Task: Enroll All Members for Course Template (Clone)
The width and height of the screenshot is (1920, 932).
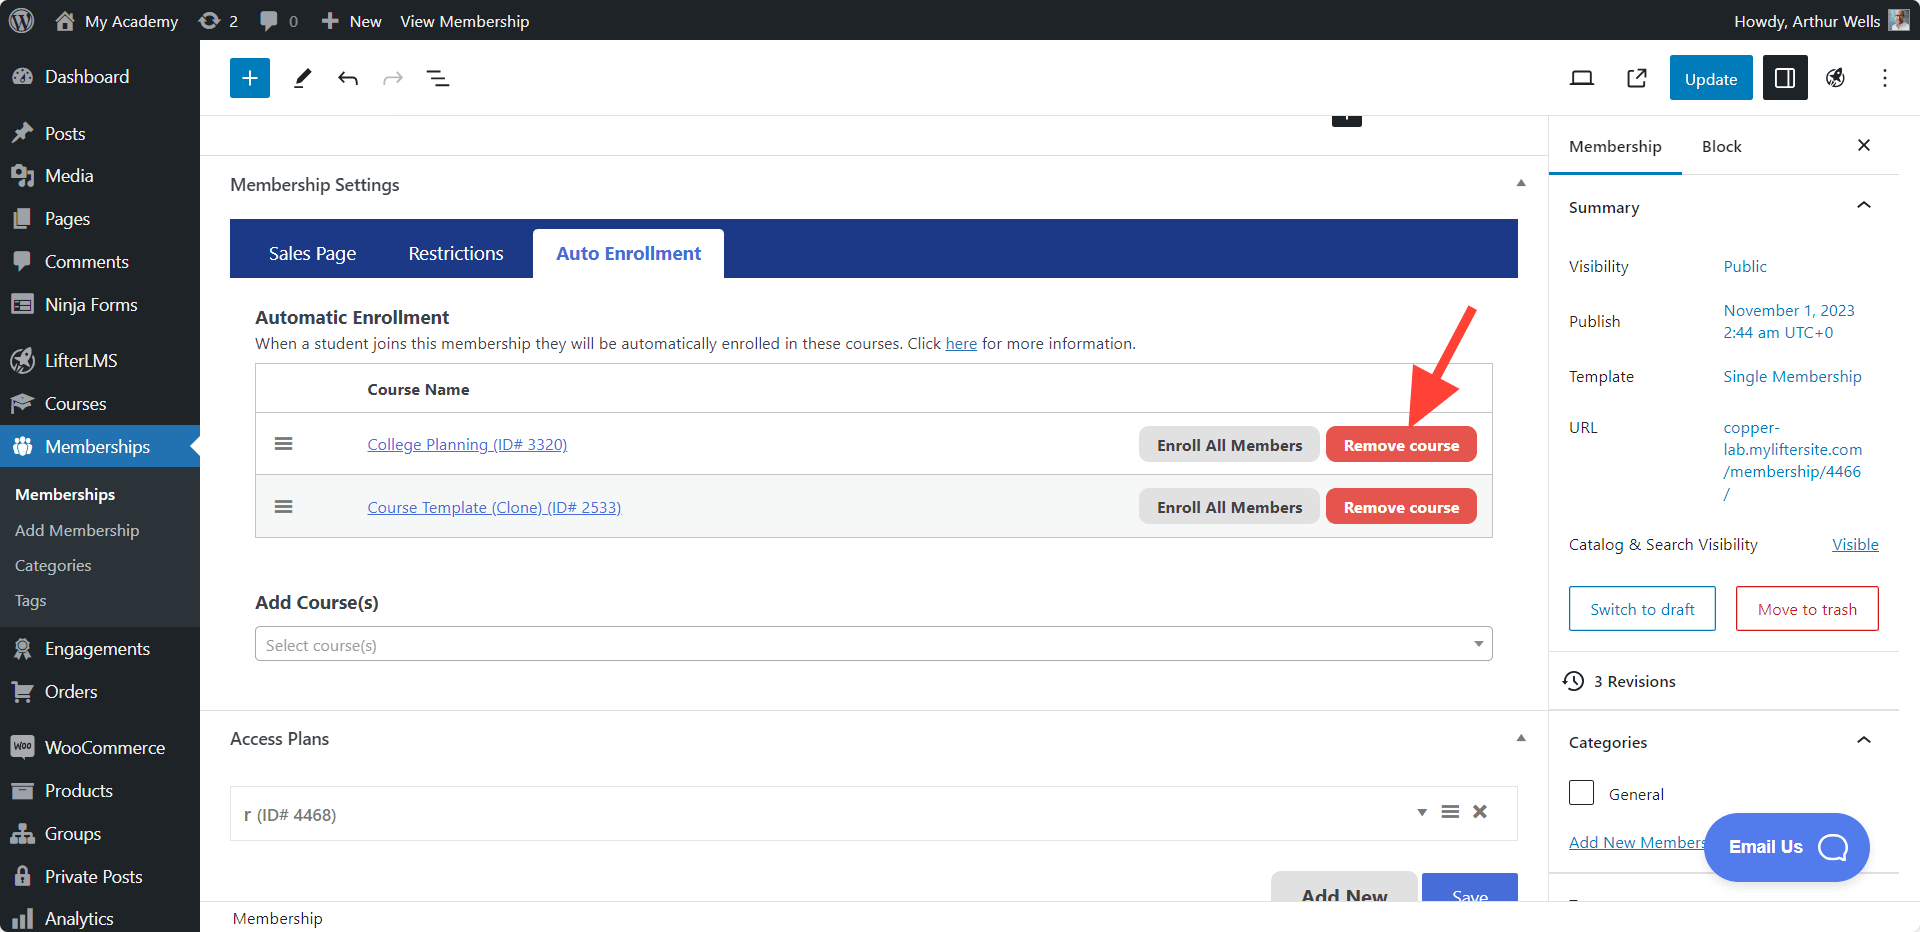Action: click(1229, 507)
